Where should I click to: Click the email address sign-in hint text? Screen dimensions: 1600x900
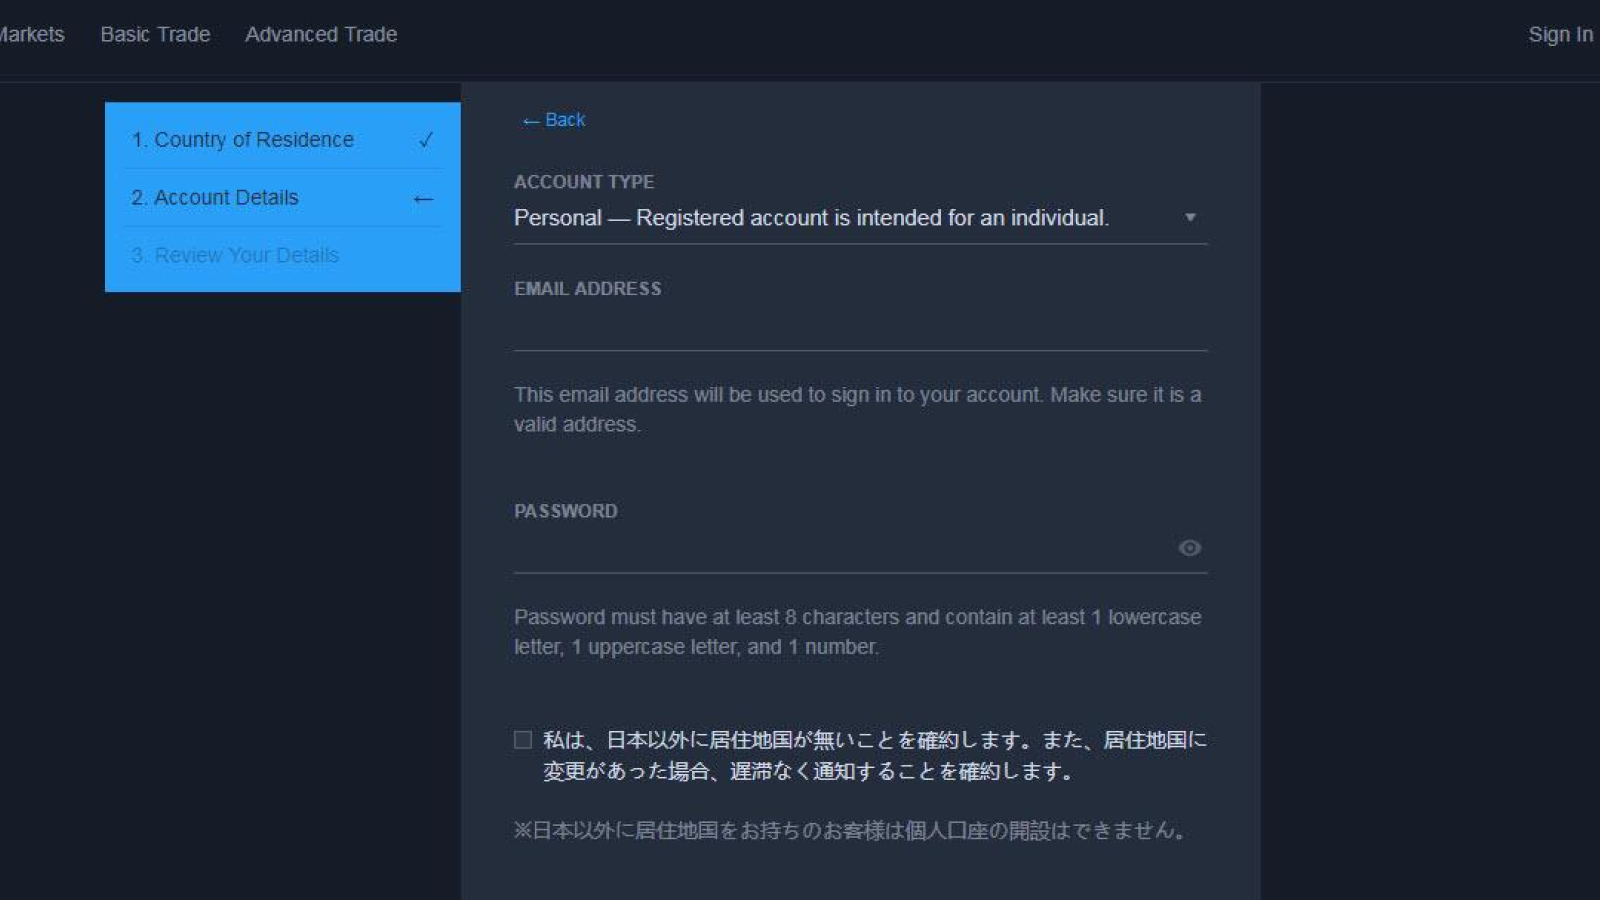(858, 410)
